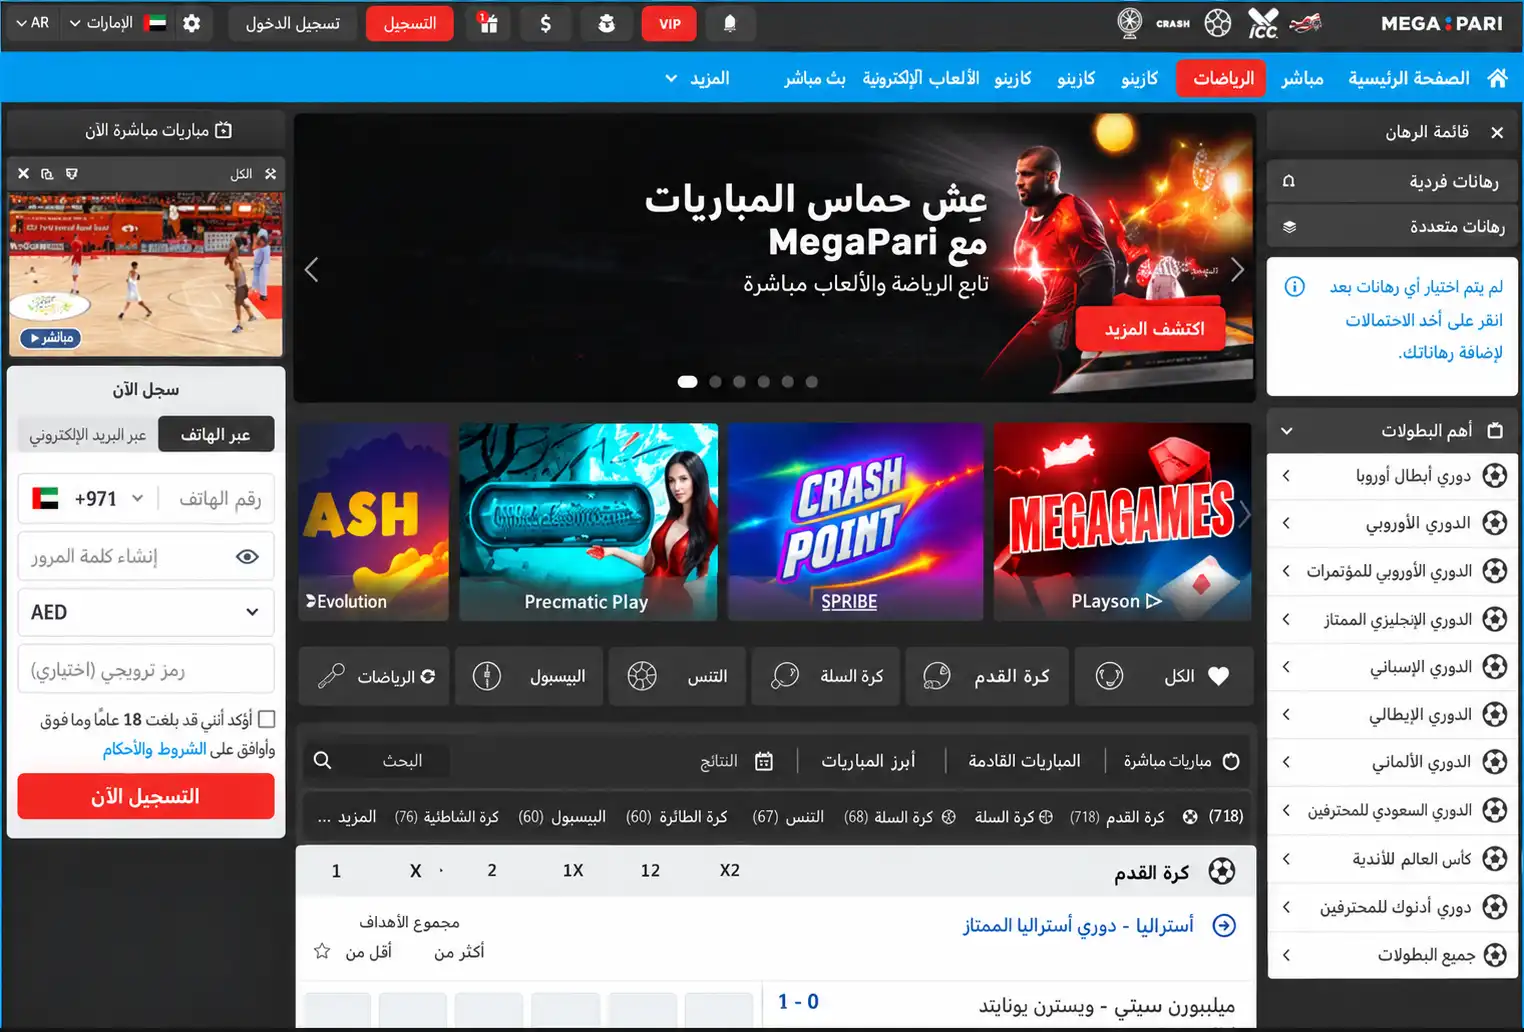Favorite the Melbourne City match star

322,951
